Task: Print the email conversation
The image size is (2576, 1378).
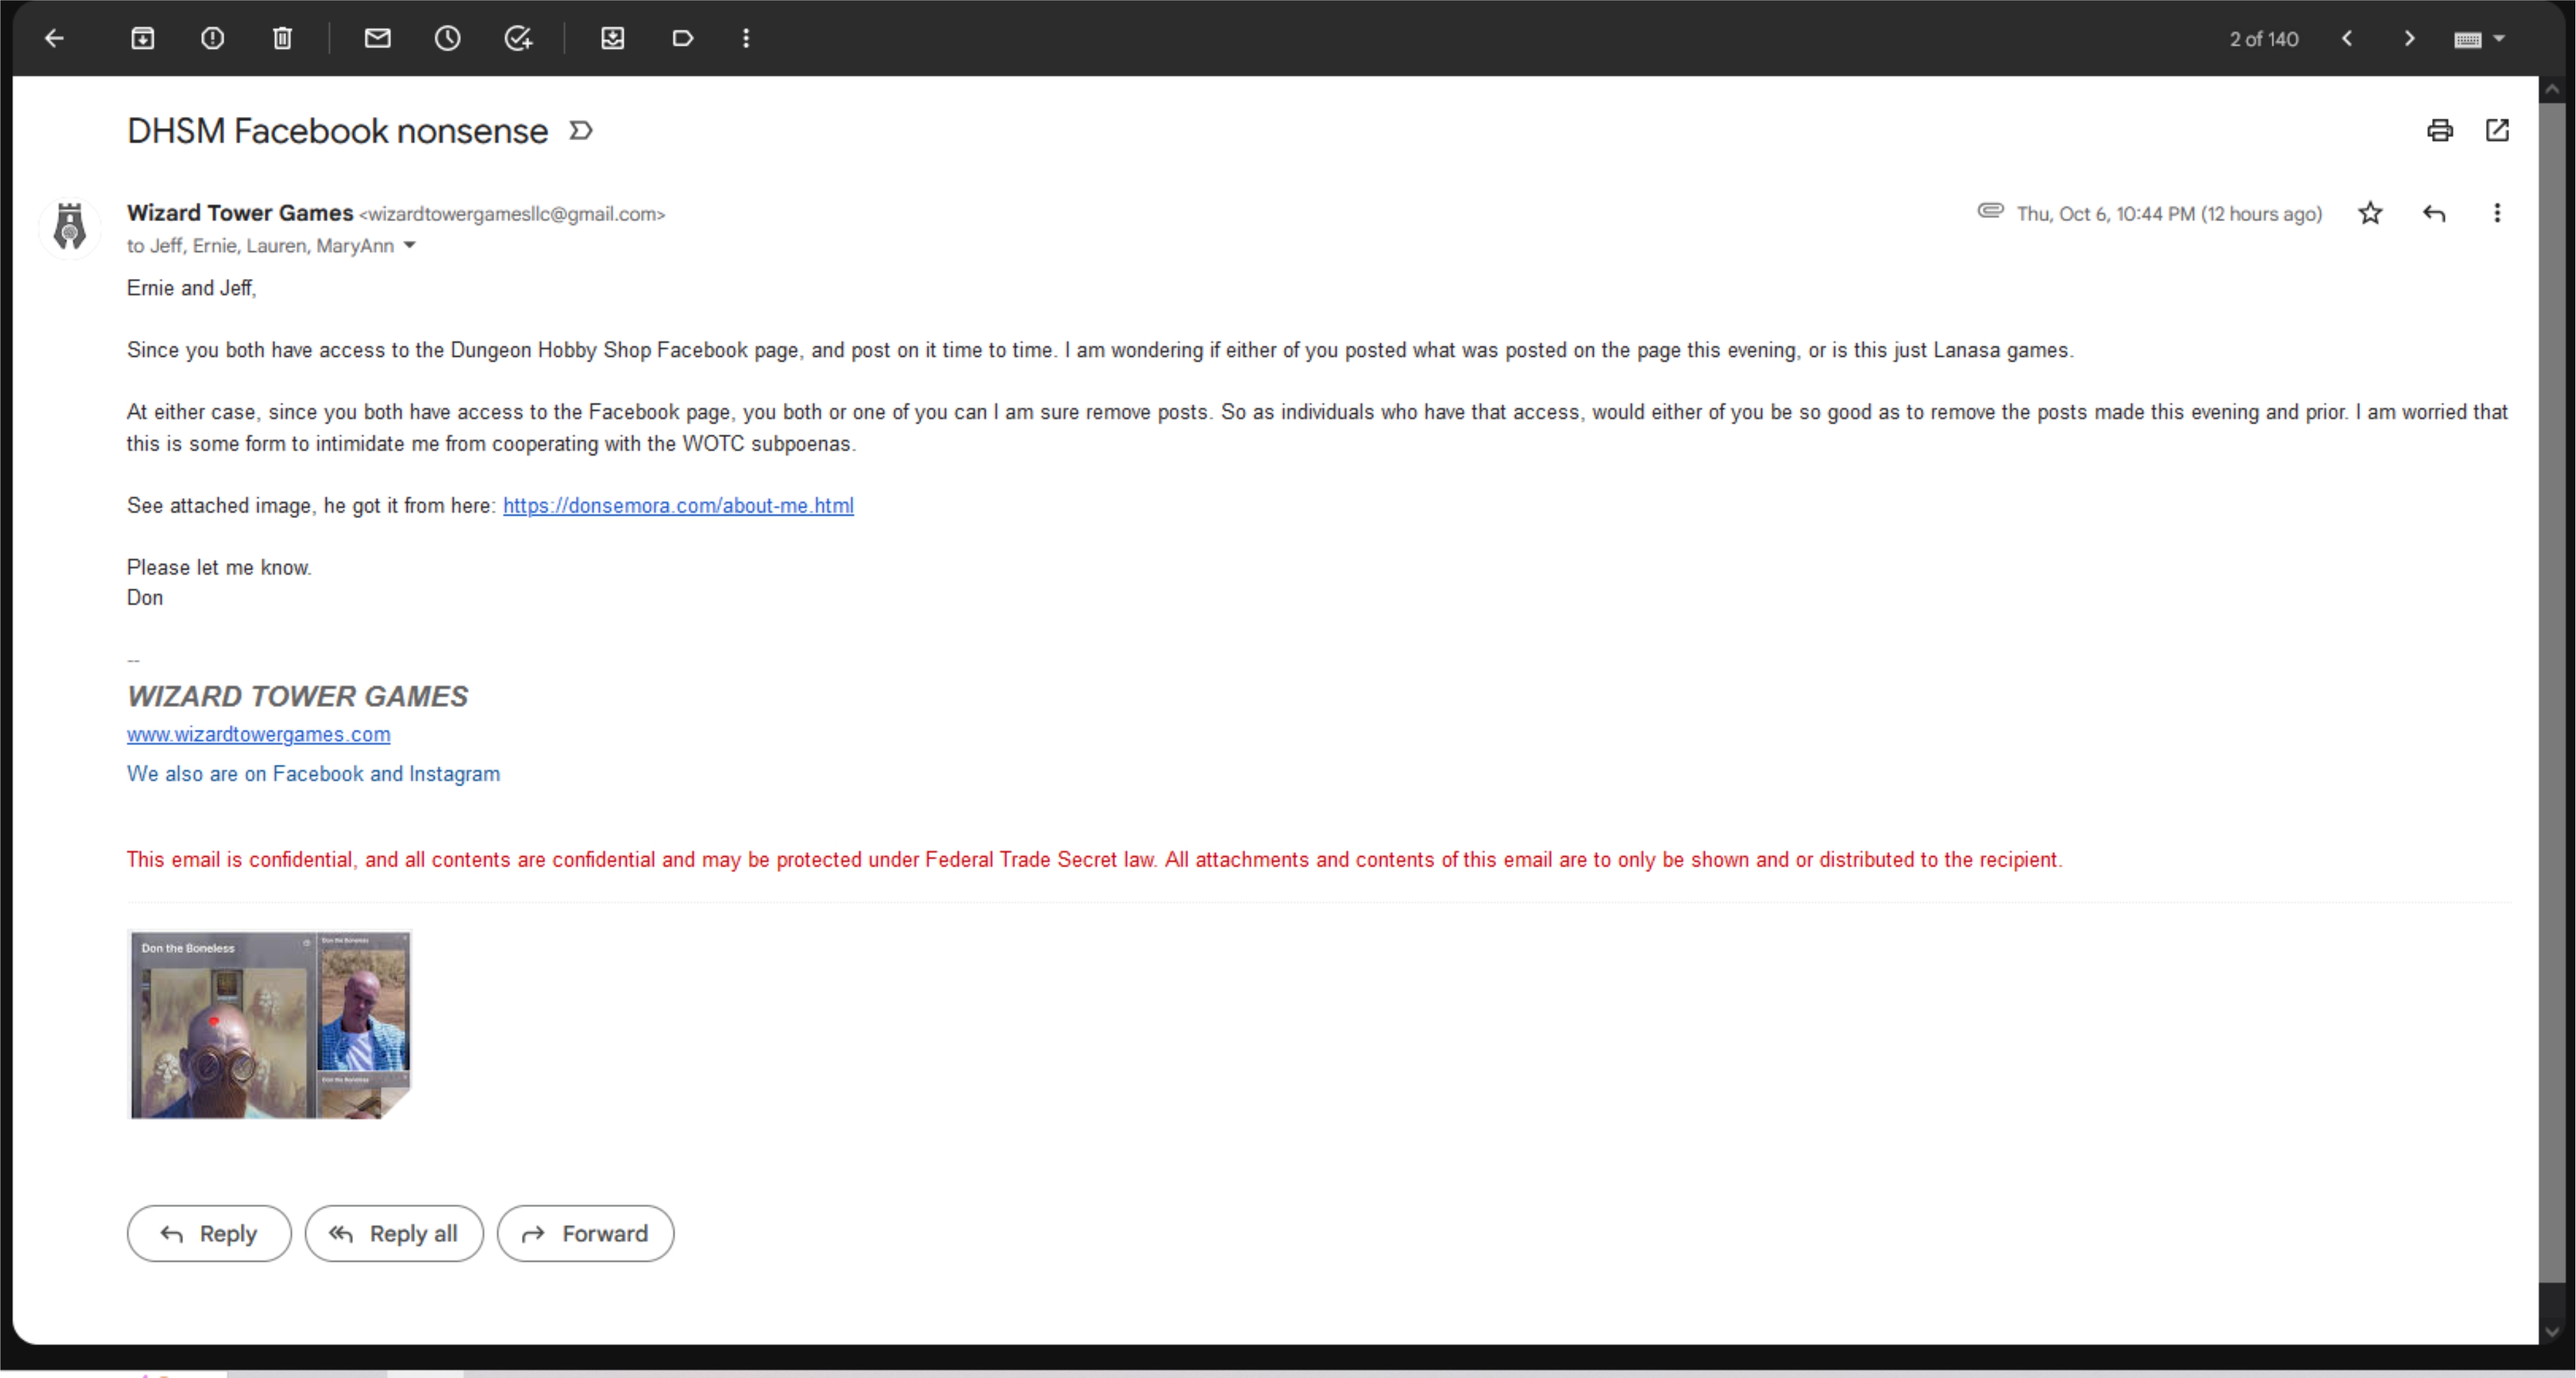Action: tap(2439, 130)
